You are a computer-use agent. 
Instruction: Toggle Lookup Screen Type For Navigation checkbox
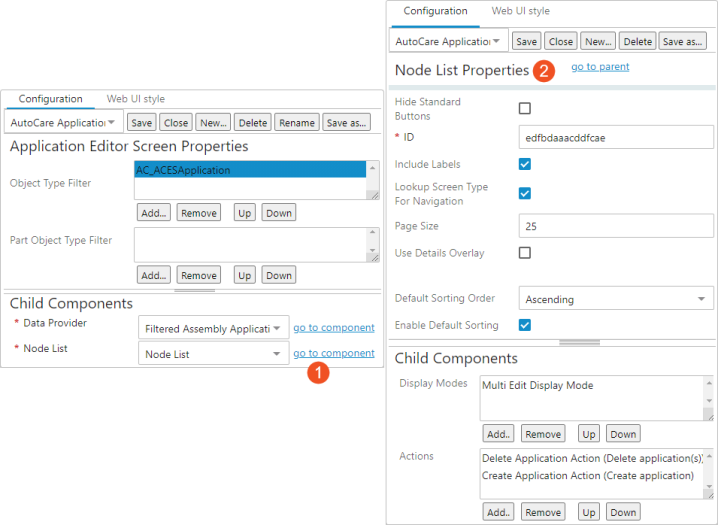point(525,193)
